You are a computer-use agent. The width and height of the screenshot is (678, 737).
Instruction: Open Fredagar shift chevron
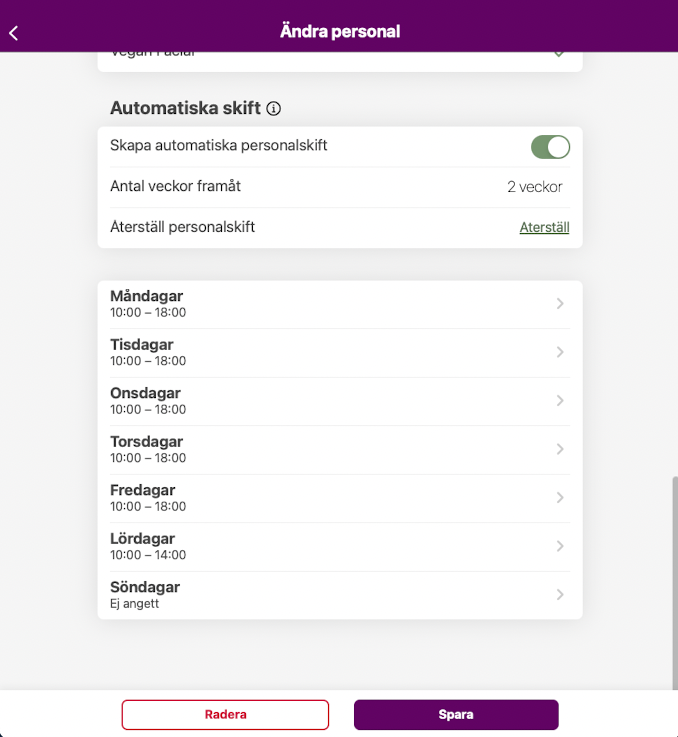[x=560, y=497]
